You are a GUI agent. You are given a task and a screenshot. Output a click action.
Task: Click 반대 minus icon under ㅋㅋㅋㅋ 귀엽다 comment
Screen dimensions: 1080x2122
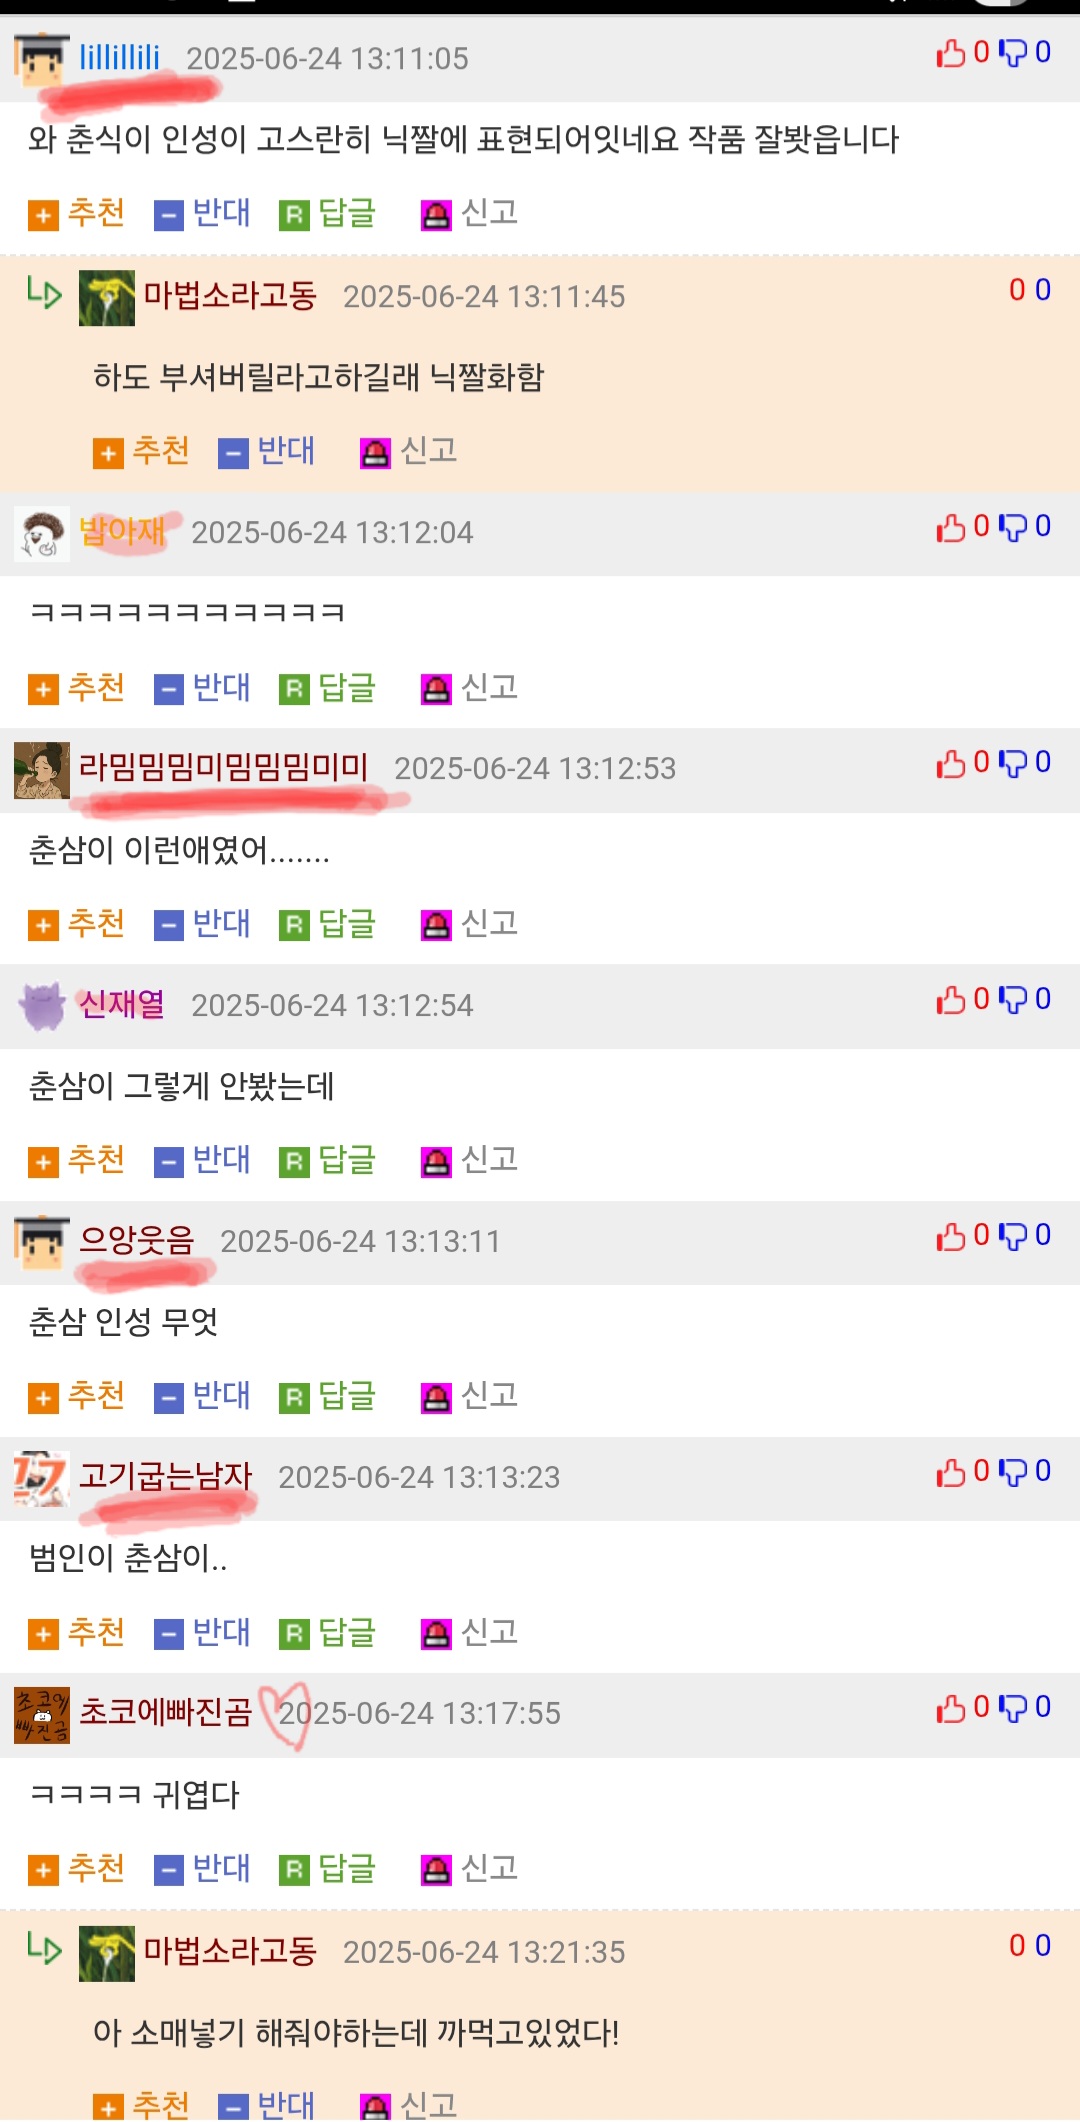tap(169, 1870)
